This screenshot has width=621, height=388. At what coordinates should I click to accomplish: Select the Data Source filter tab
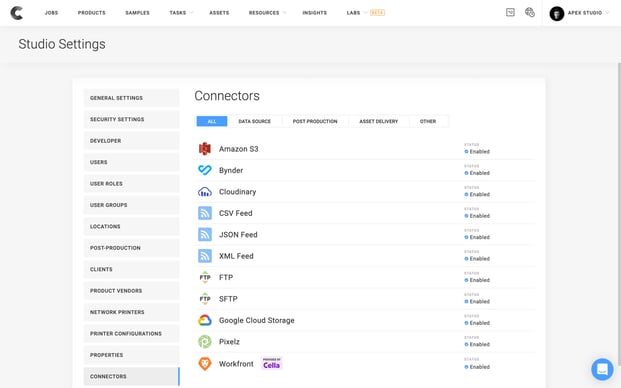point(255,121)
